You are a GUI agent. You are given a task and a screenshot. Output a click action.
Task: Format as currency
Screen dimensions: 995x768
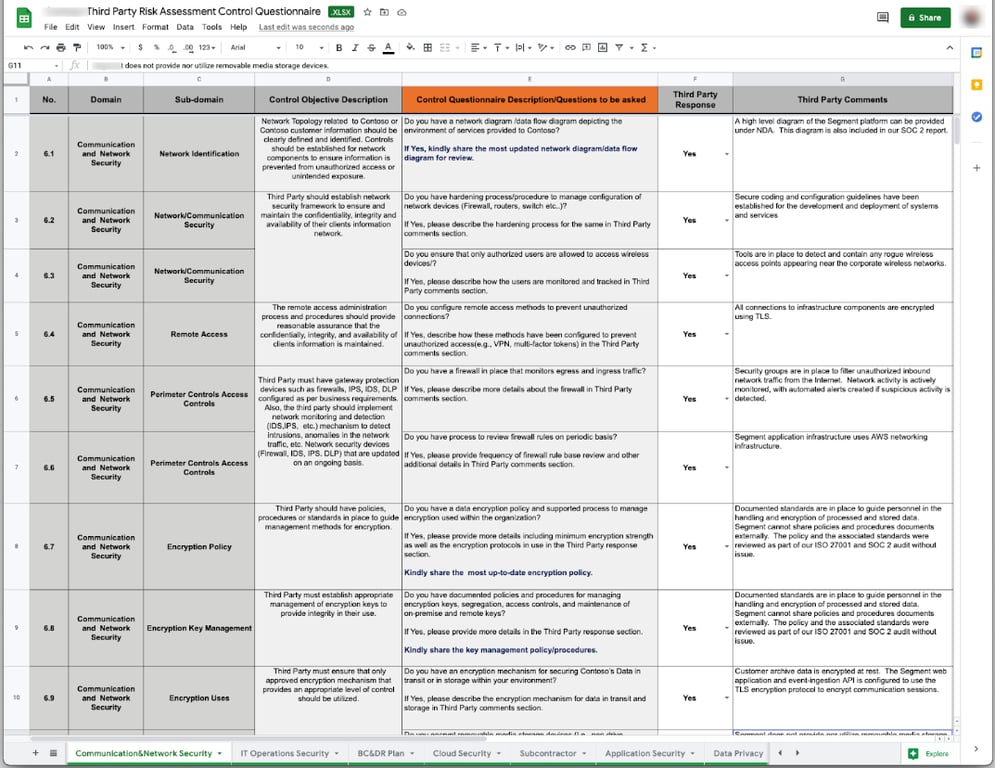140,48
